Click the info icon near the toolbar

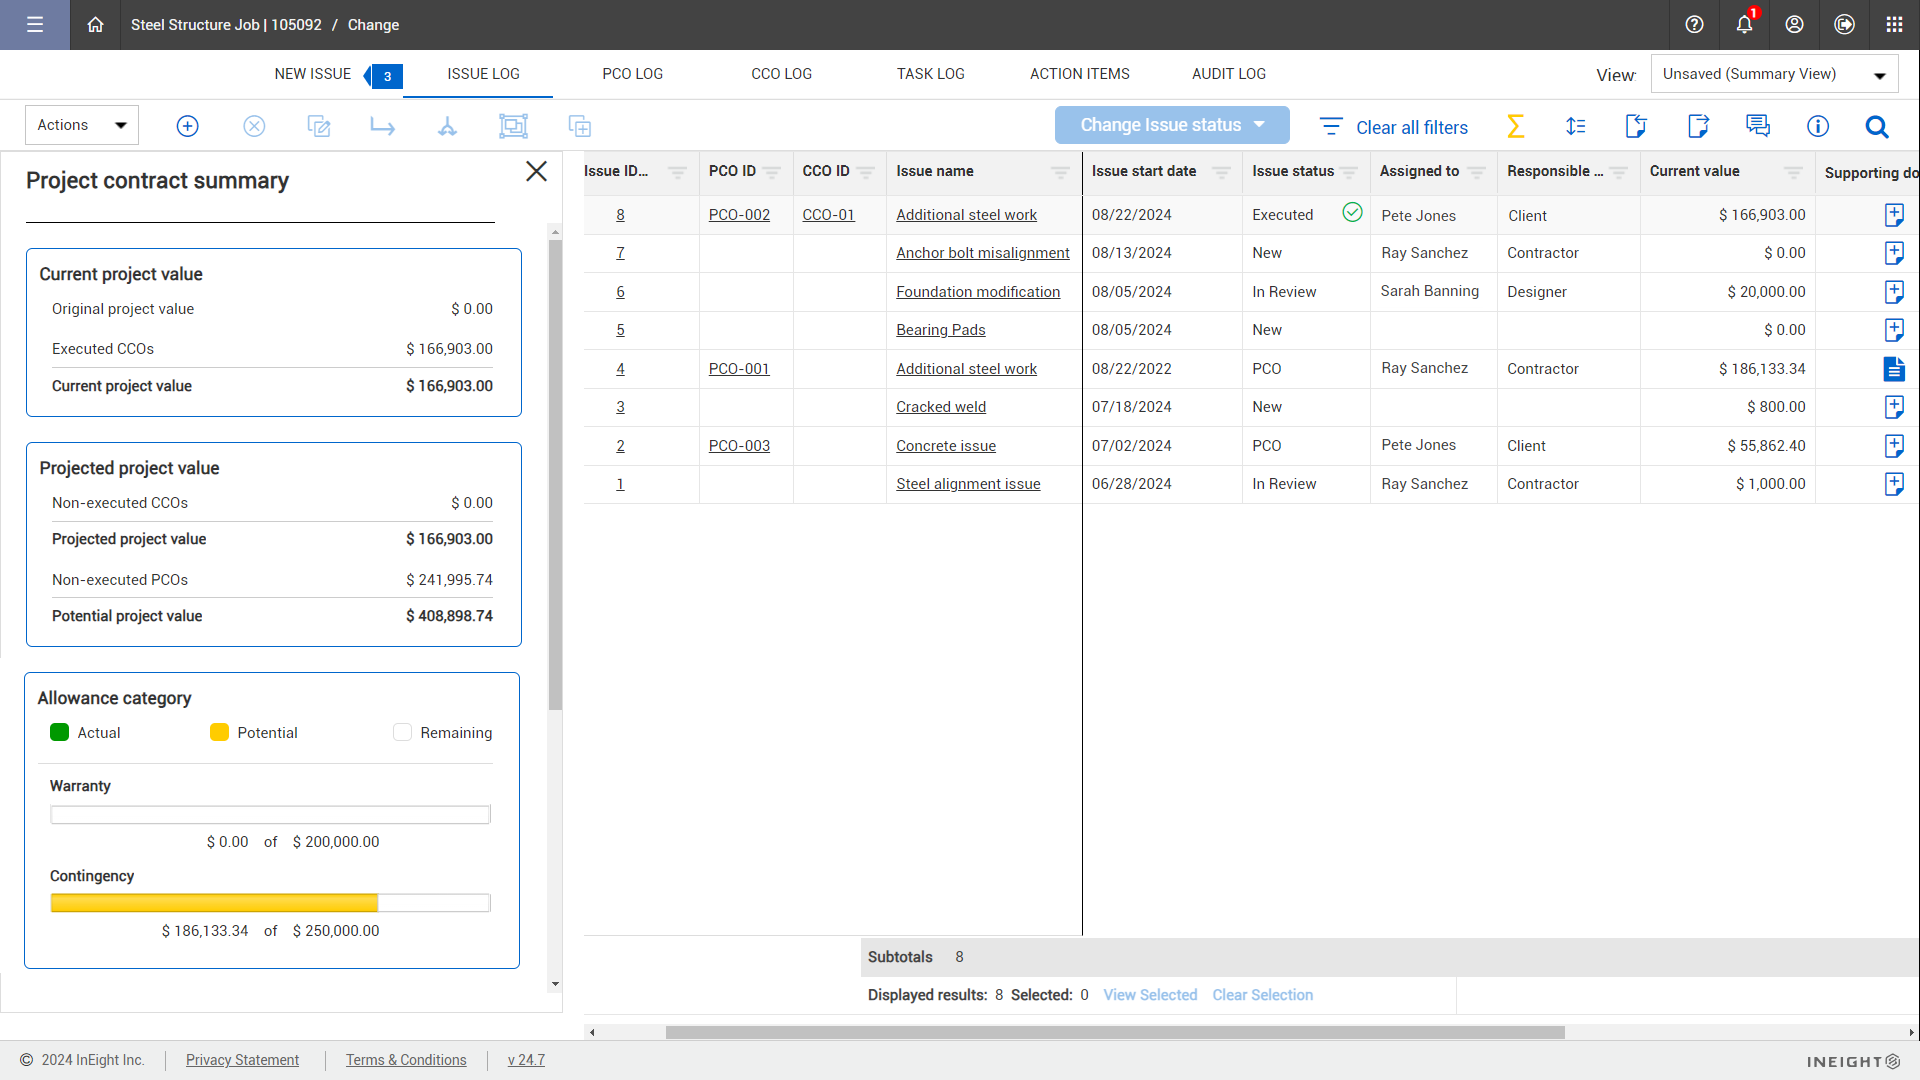(1818, 126)
